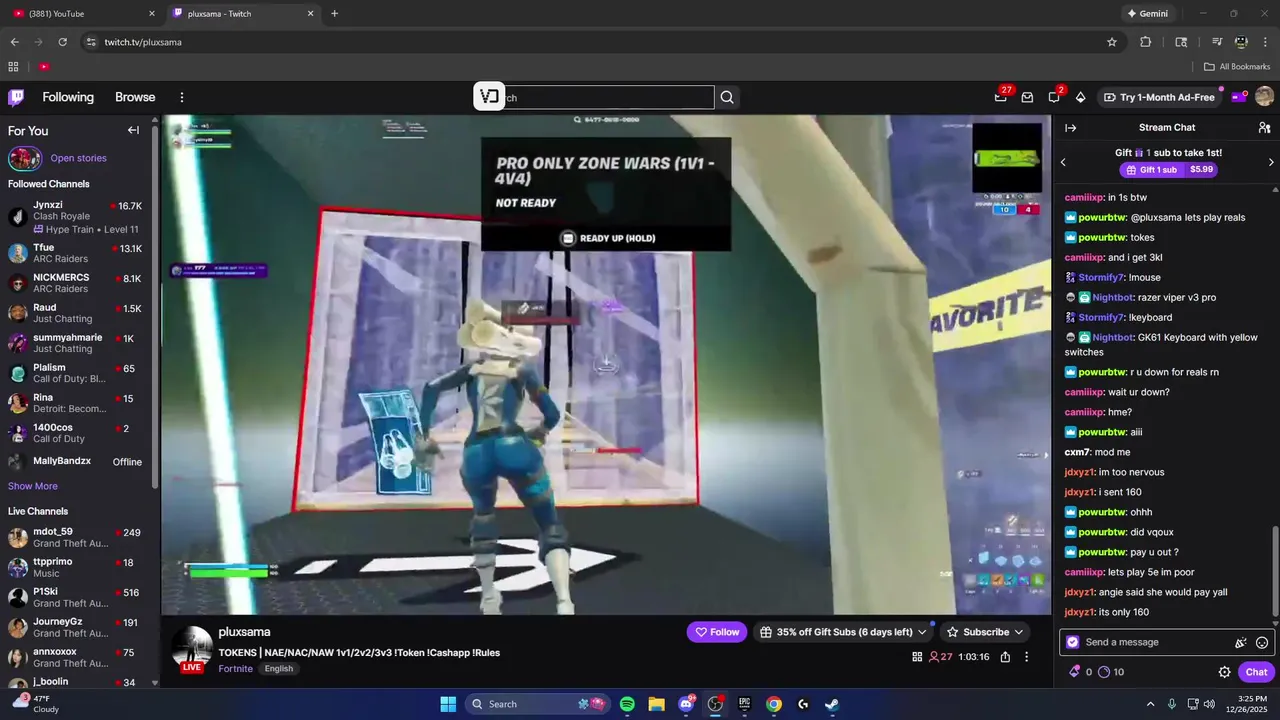Click the Chrome address bar URL
The image size is (1280, 720).
point(143,42)
